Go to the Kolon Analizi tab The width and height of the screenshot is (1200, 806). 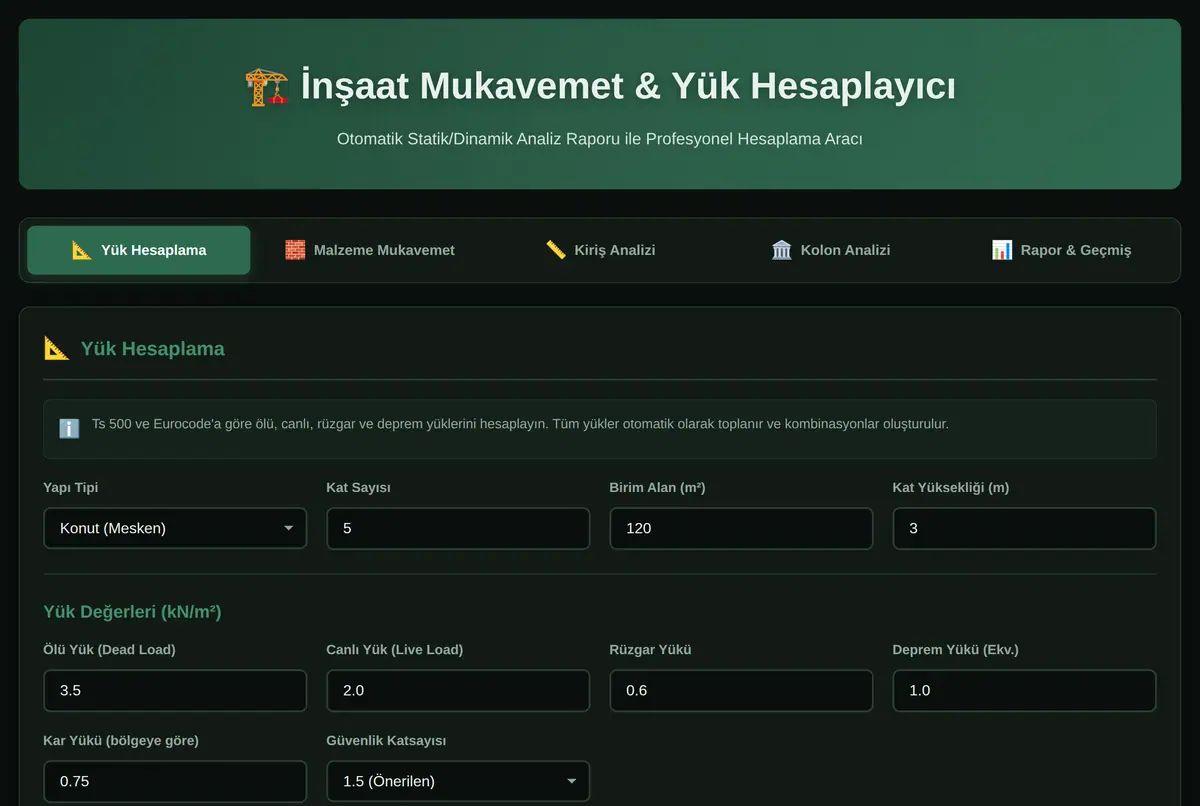point(831,250)
